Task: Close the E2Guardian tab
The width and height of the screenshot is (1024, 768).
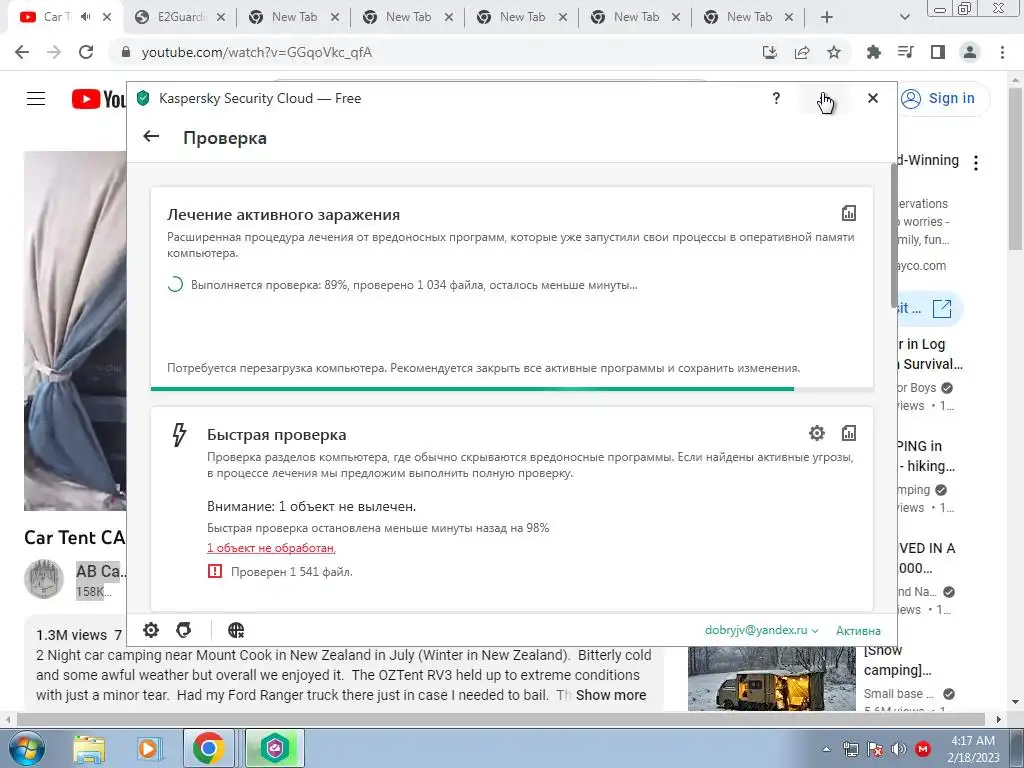Action: [x=221, y=18]
